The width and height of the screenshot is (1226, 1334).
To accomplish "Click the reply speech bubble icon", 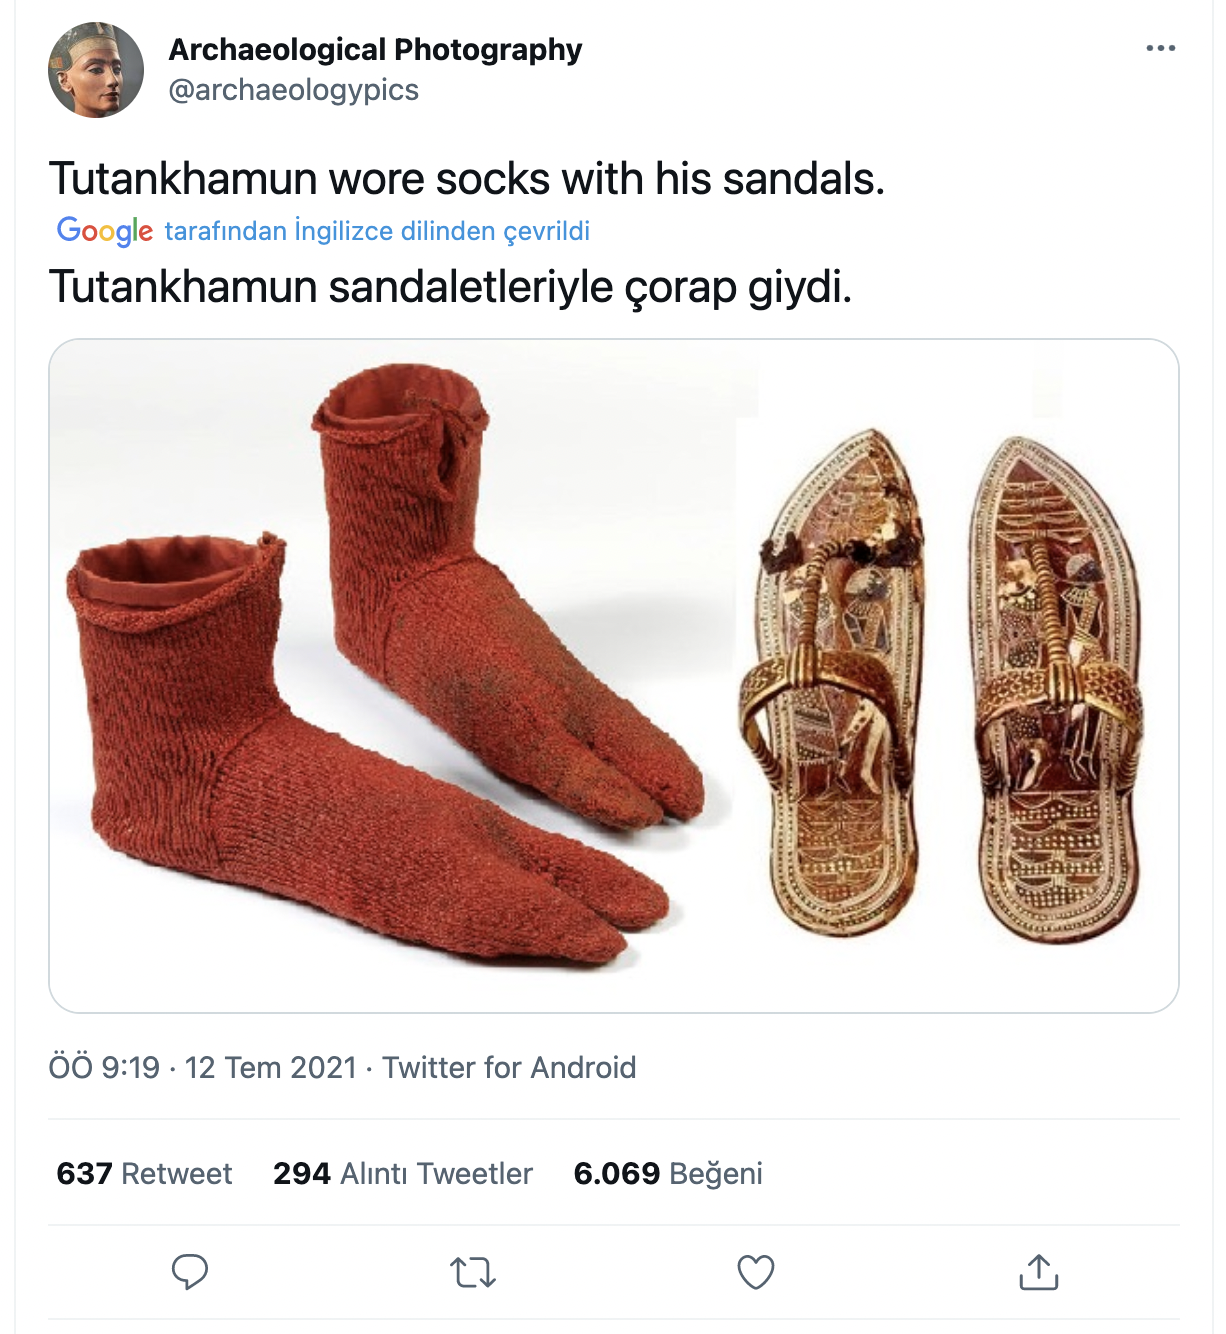I will point(189,1272).
